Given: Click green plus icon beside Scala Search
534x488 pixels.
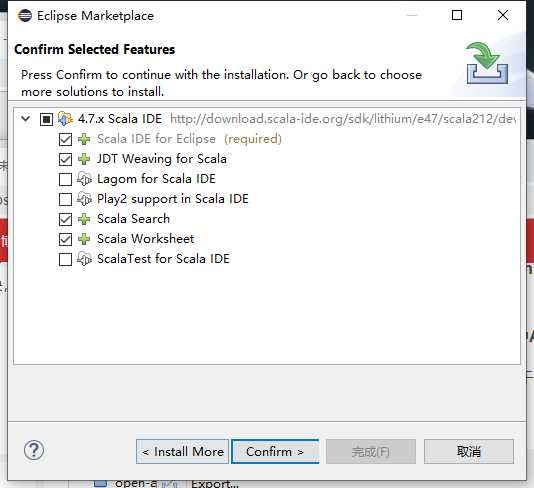Looking at the screenshot, I should click(x=84, y=219).
